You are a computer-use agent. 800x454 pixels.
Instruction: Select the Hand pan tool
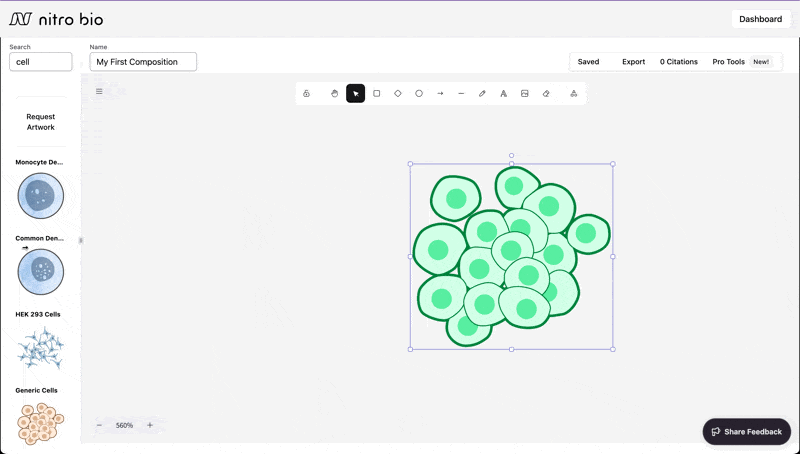click(x=335, y=93)
